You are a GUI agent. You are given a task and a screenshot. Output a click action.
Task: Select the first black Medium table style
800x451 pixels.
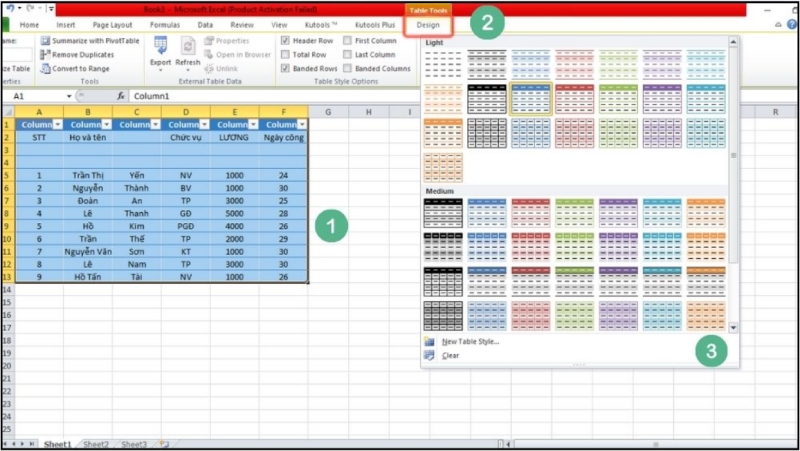[x=443, y=211]
